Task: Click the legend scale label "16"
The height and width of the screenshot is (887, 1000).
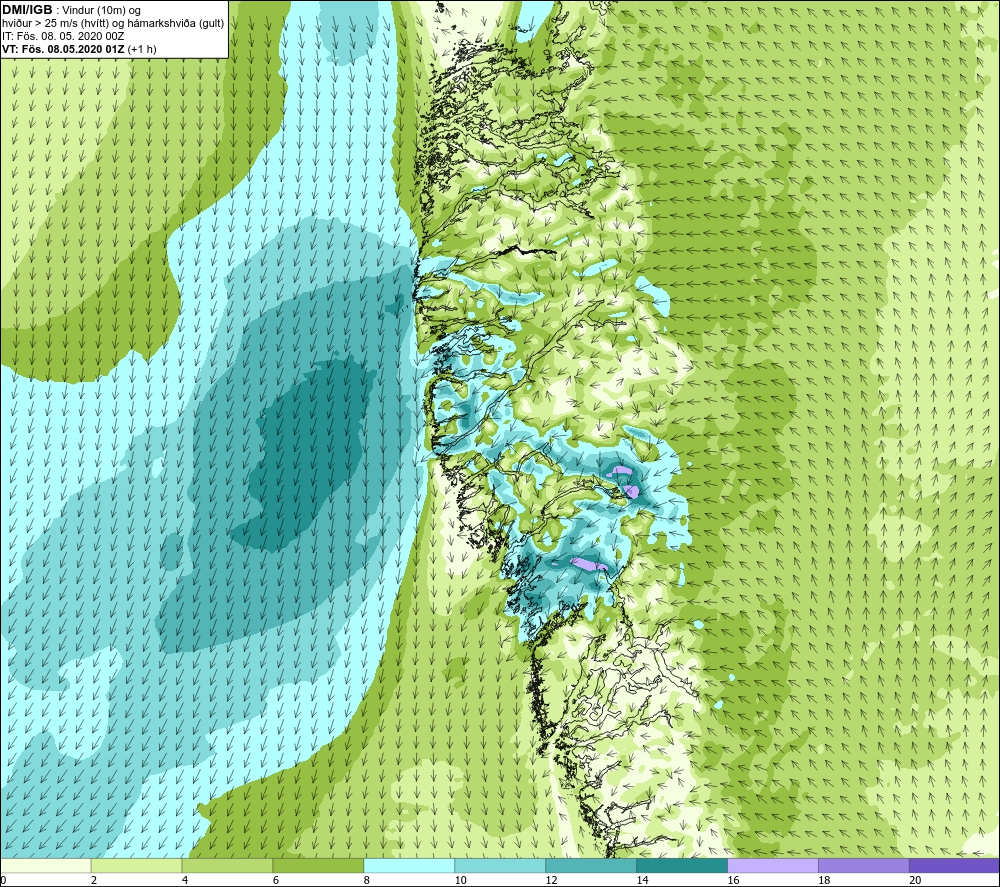Action: pyautogui.click(x=733, y=881)
